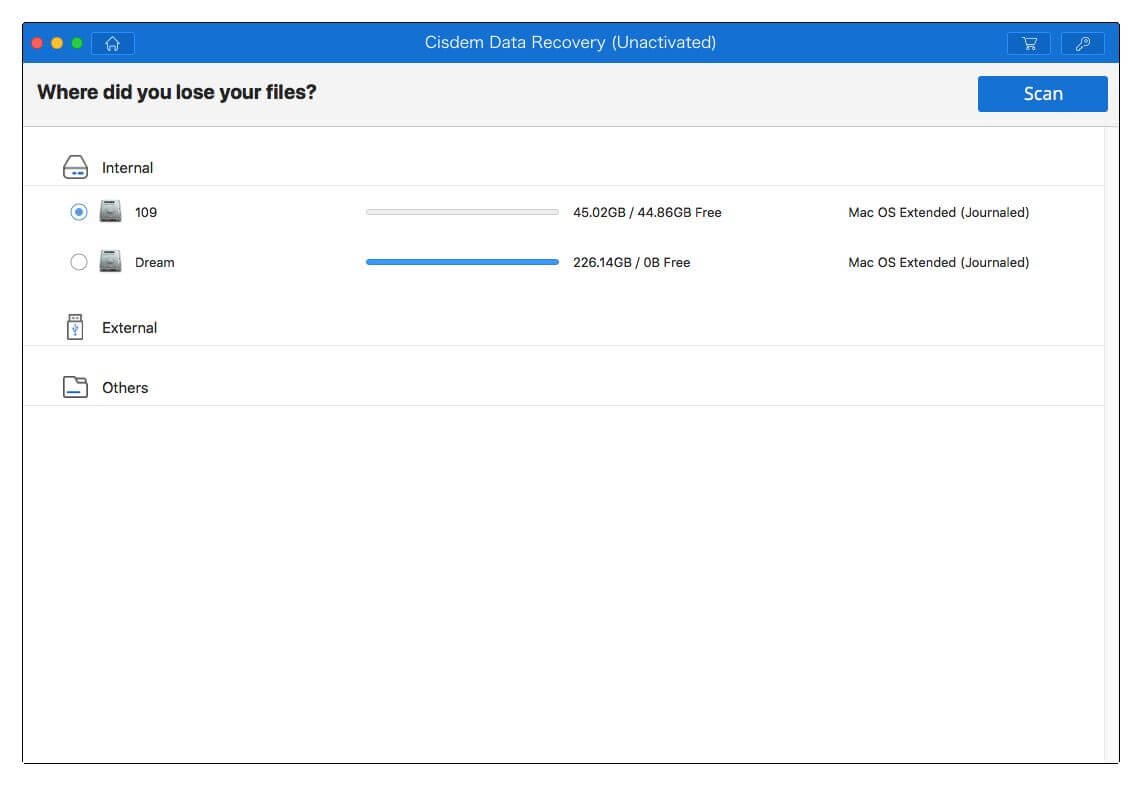
Task: Click Mac OS Extended label for Dream
Action: click(938, 262)
